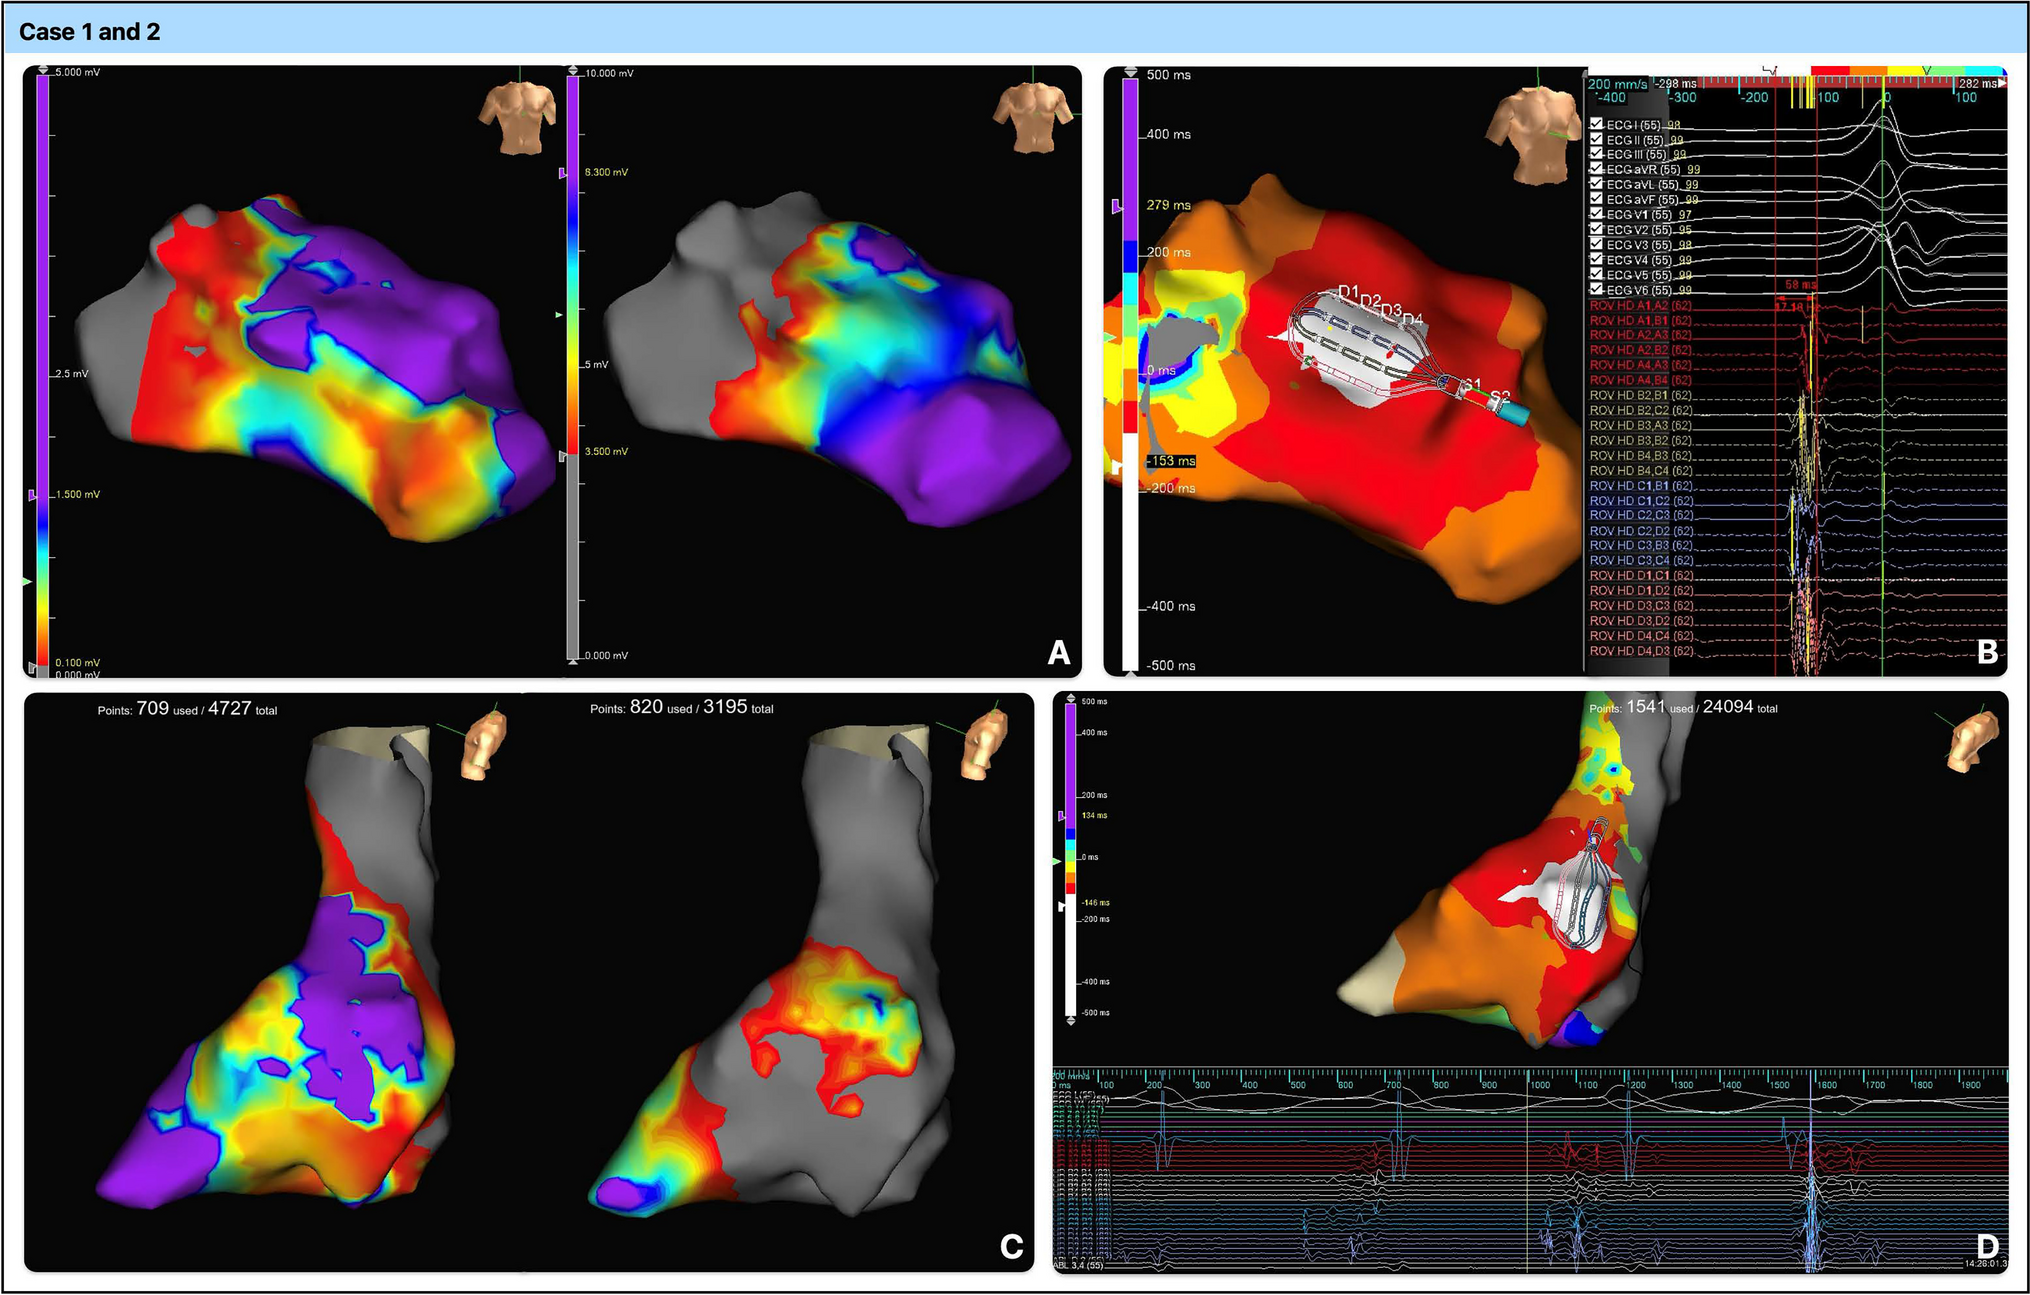Viewport: 2030px width, 1295px height.
Task: Click the 58 ms caliper measurement
Action: [1799, 285]
